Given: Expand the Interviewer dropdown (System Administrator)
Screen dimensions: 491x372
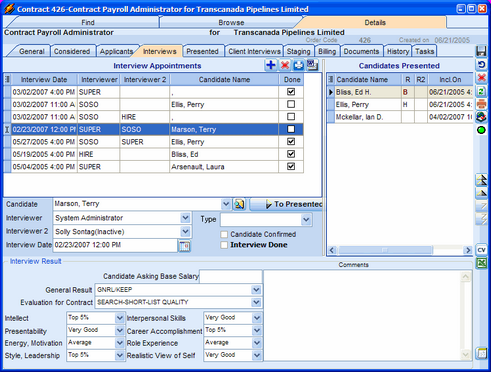Looking at the screenshot, I should click(x=185, y=218).
